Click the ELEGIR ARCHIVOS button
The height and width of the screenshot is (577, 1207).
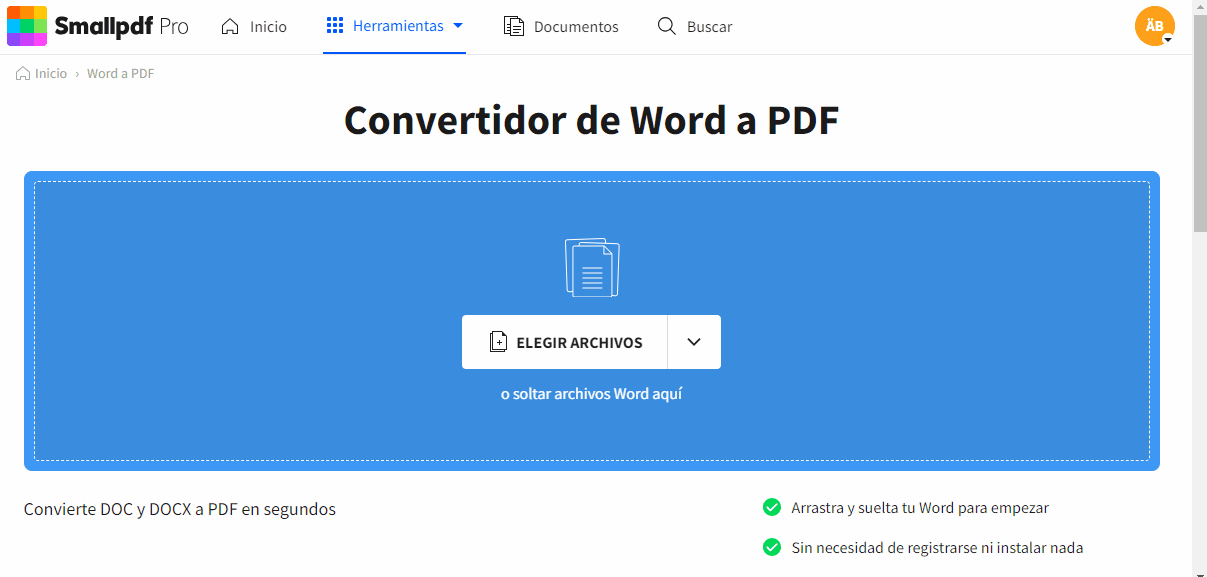click(x=565, y=342)
